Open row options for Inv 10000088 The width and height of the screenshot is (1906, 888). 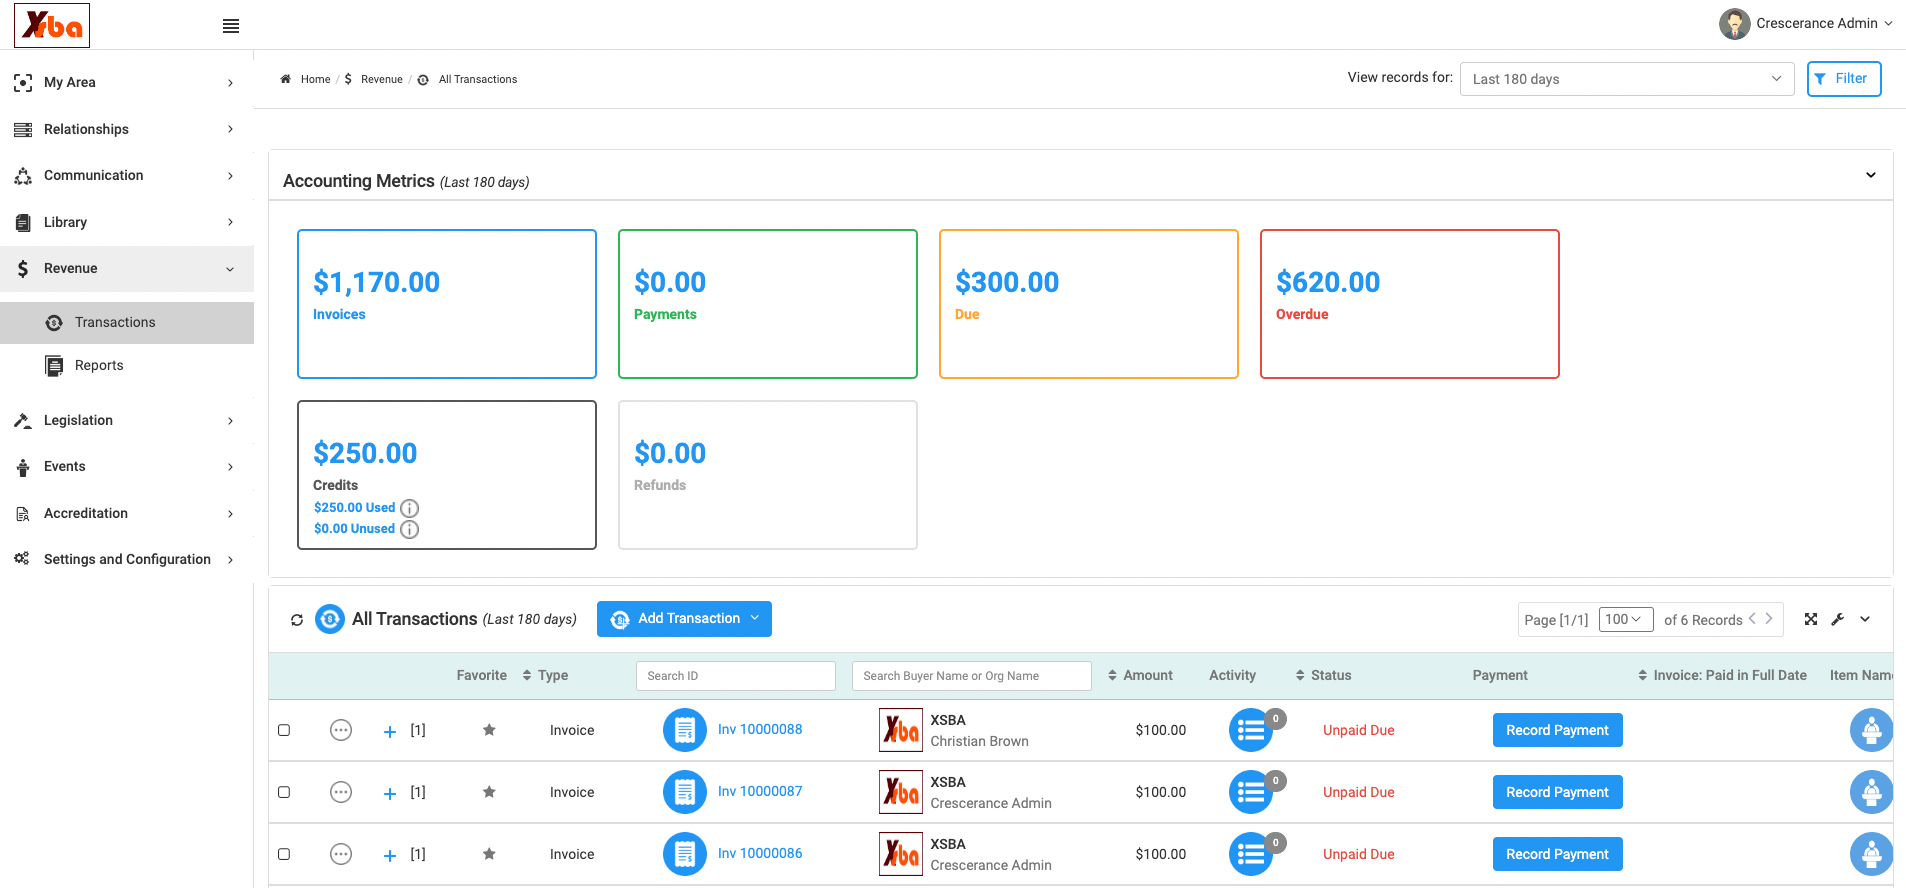tap(341, 730)
